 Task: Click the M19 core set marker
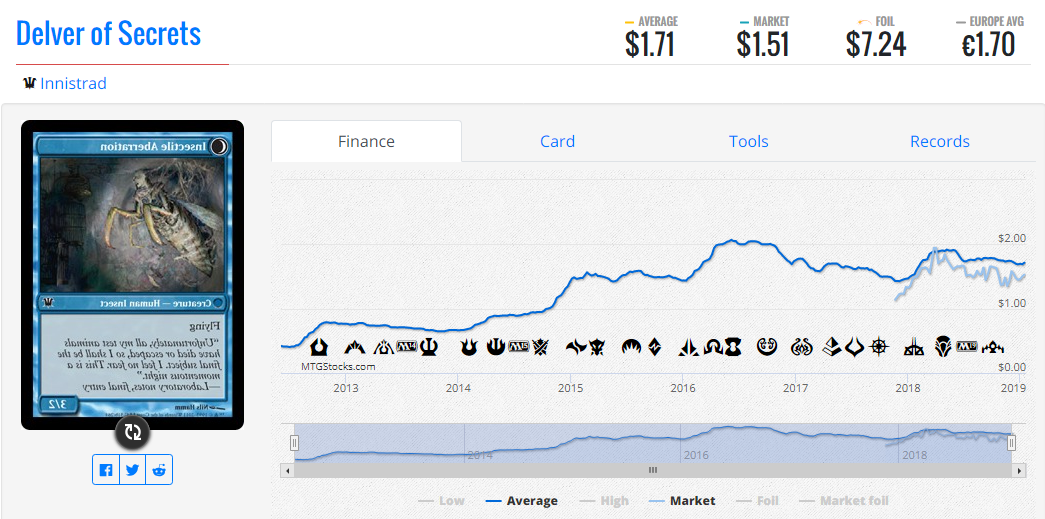pos(967,346)
